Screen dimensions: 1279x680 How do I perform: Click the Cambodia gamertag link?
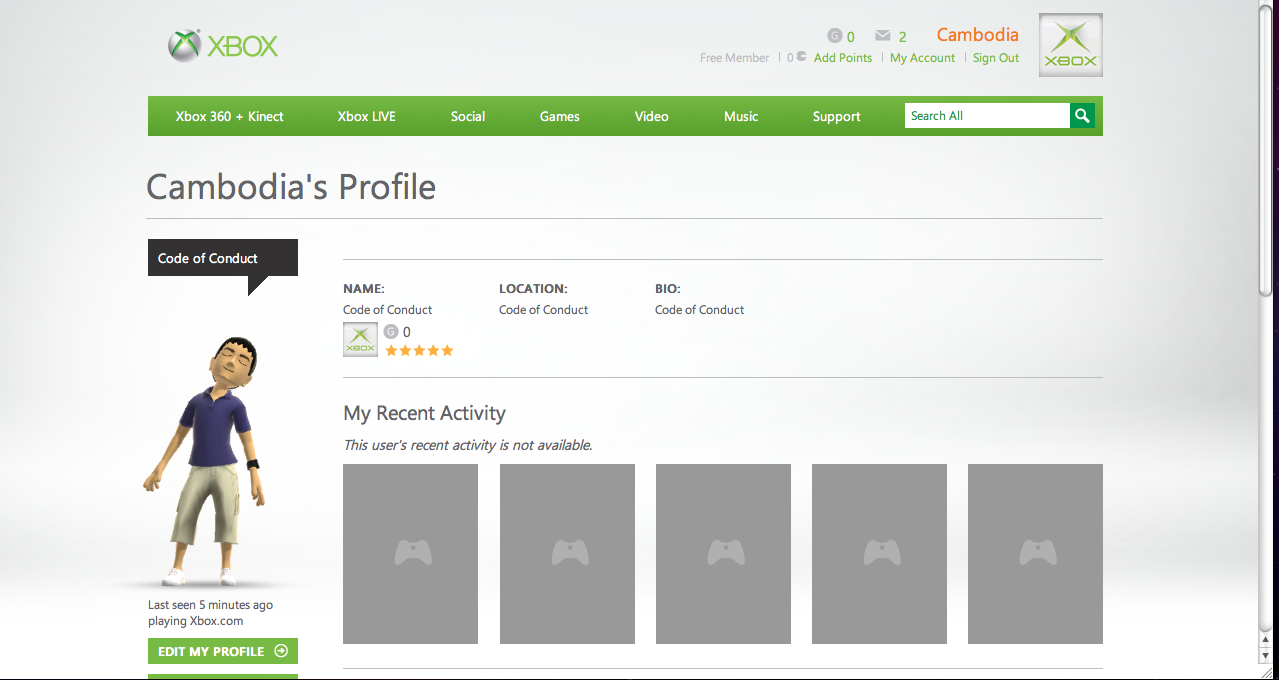pyautogui.click(x=977, y=35)
